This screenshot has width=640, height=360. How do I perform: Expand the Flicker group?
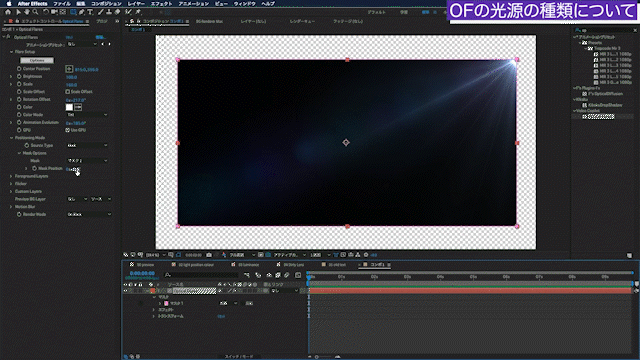[x=11, y=184]
